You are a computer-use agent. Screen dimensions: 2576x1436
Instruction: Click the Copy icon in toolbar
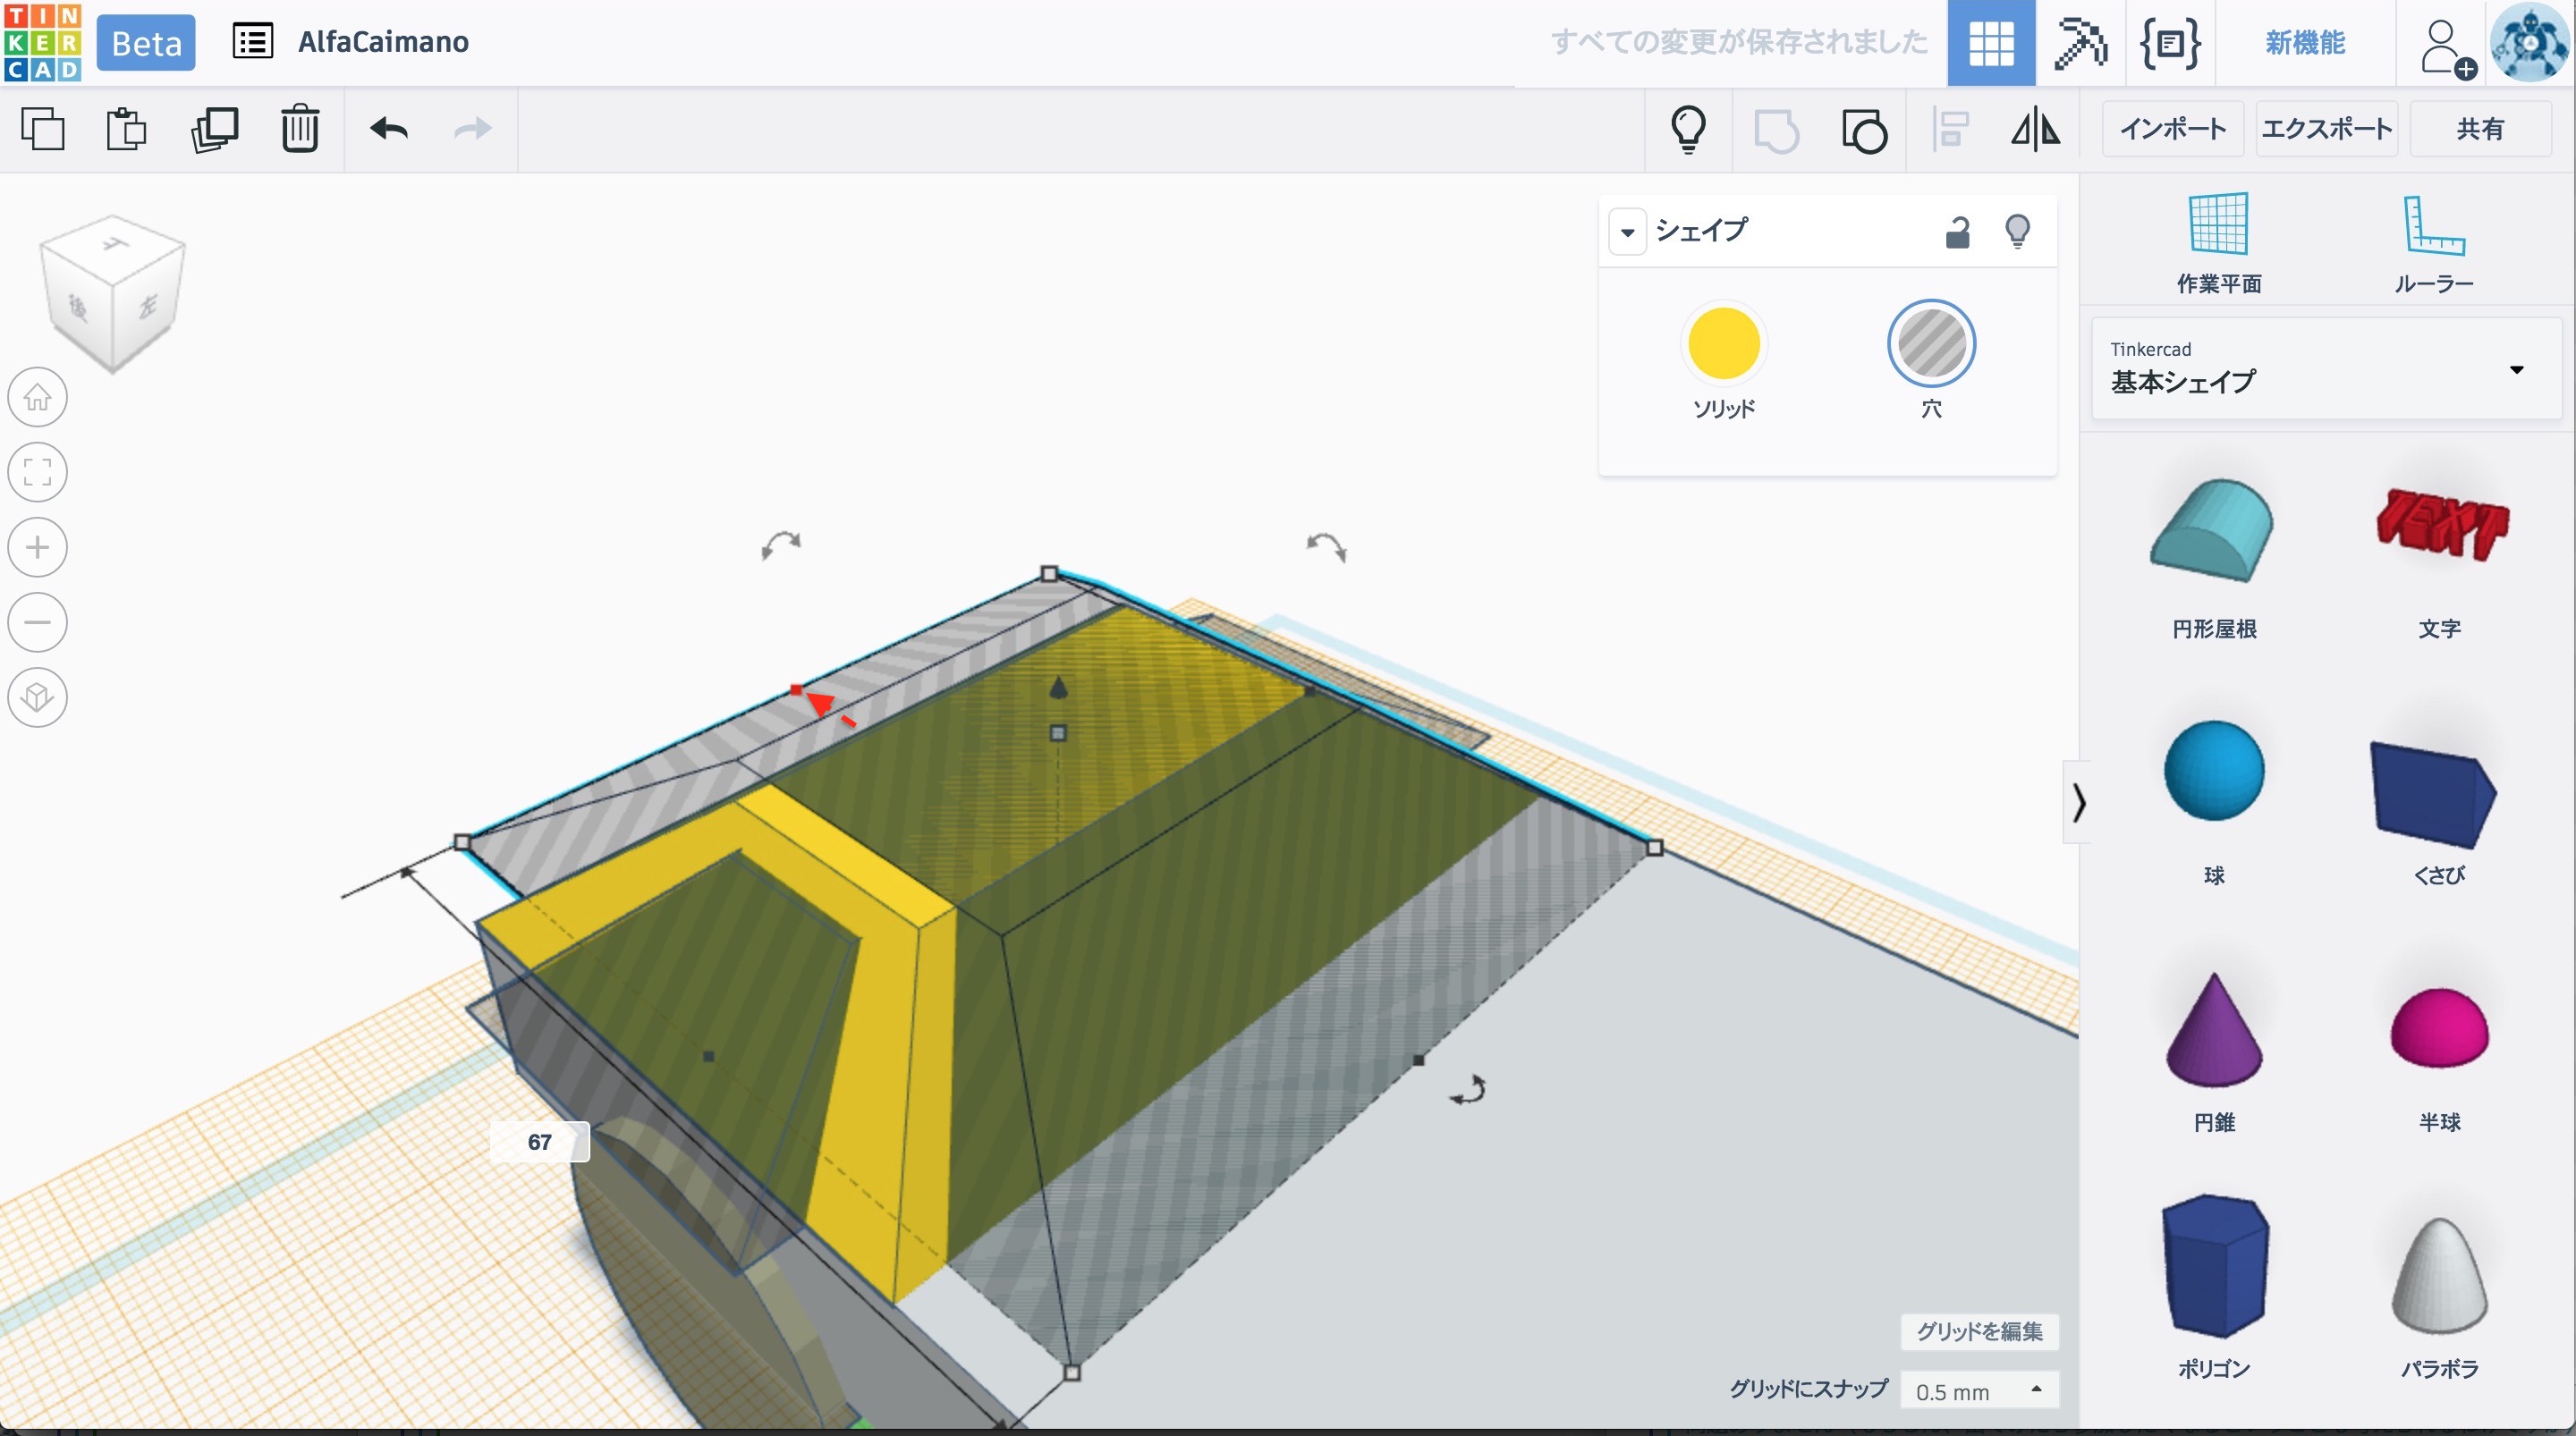pos(43,129)
